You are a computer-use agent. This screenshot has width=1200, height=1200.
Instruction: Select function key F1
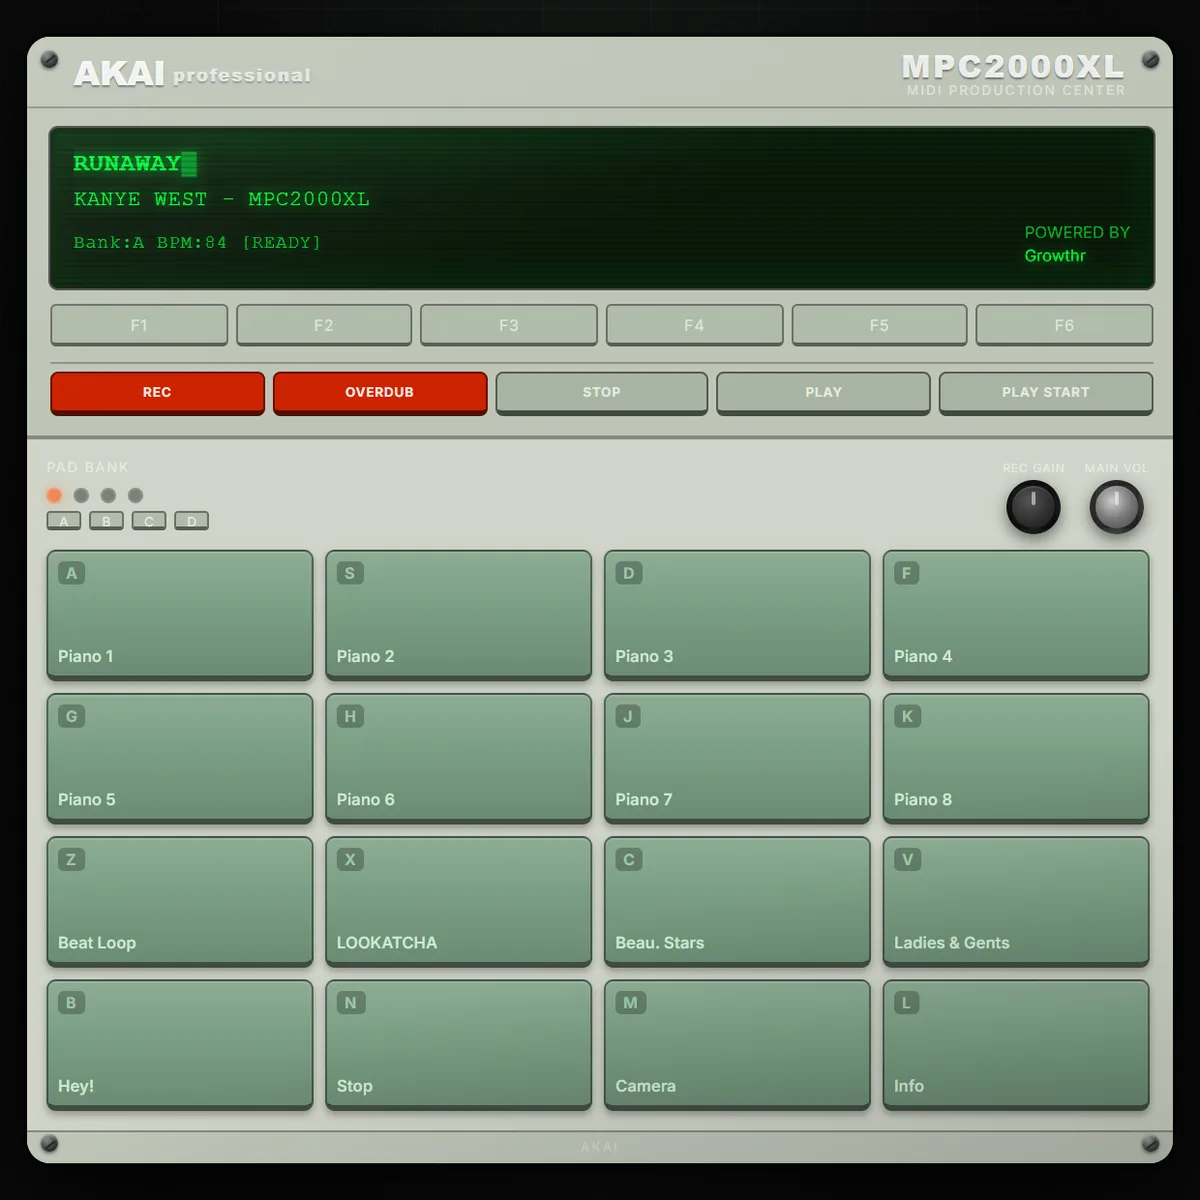pyautogui.click(x=139, y=325)
